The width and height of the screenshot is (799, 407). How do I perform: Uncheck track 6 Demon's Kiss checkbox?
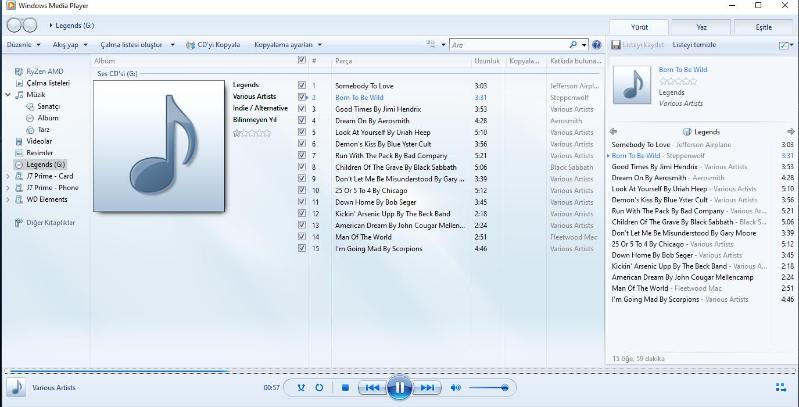302,144
